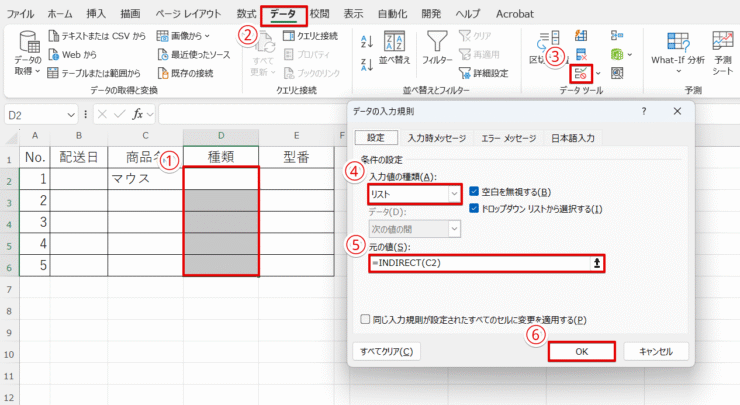The image size is (740, 405).
Task: Click テーブルまたは範囲から import option
Action: pos(94,73)
